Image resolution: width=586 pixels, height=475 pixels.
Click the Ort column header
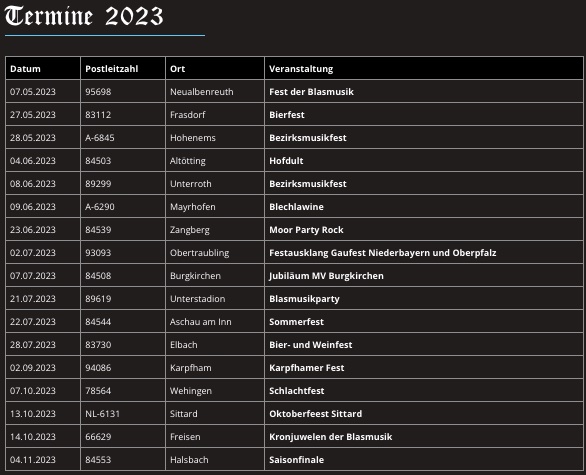[178, 69]
